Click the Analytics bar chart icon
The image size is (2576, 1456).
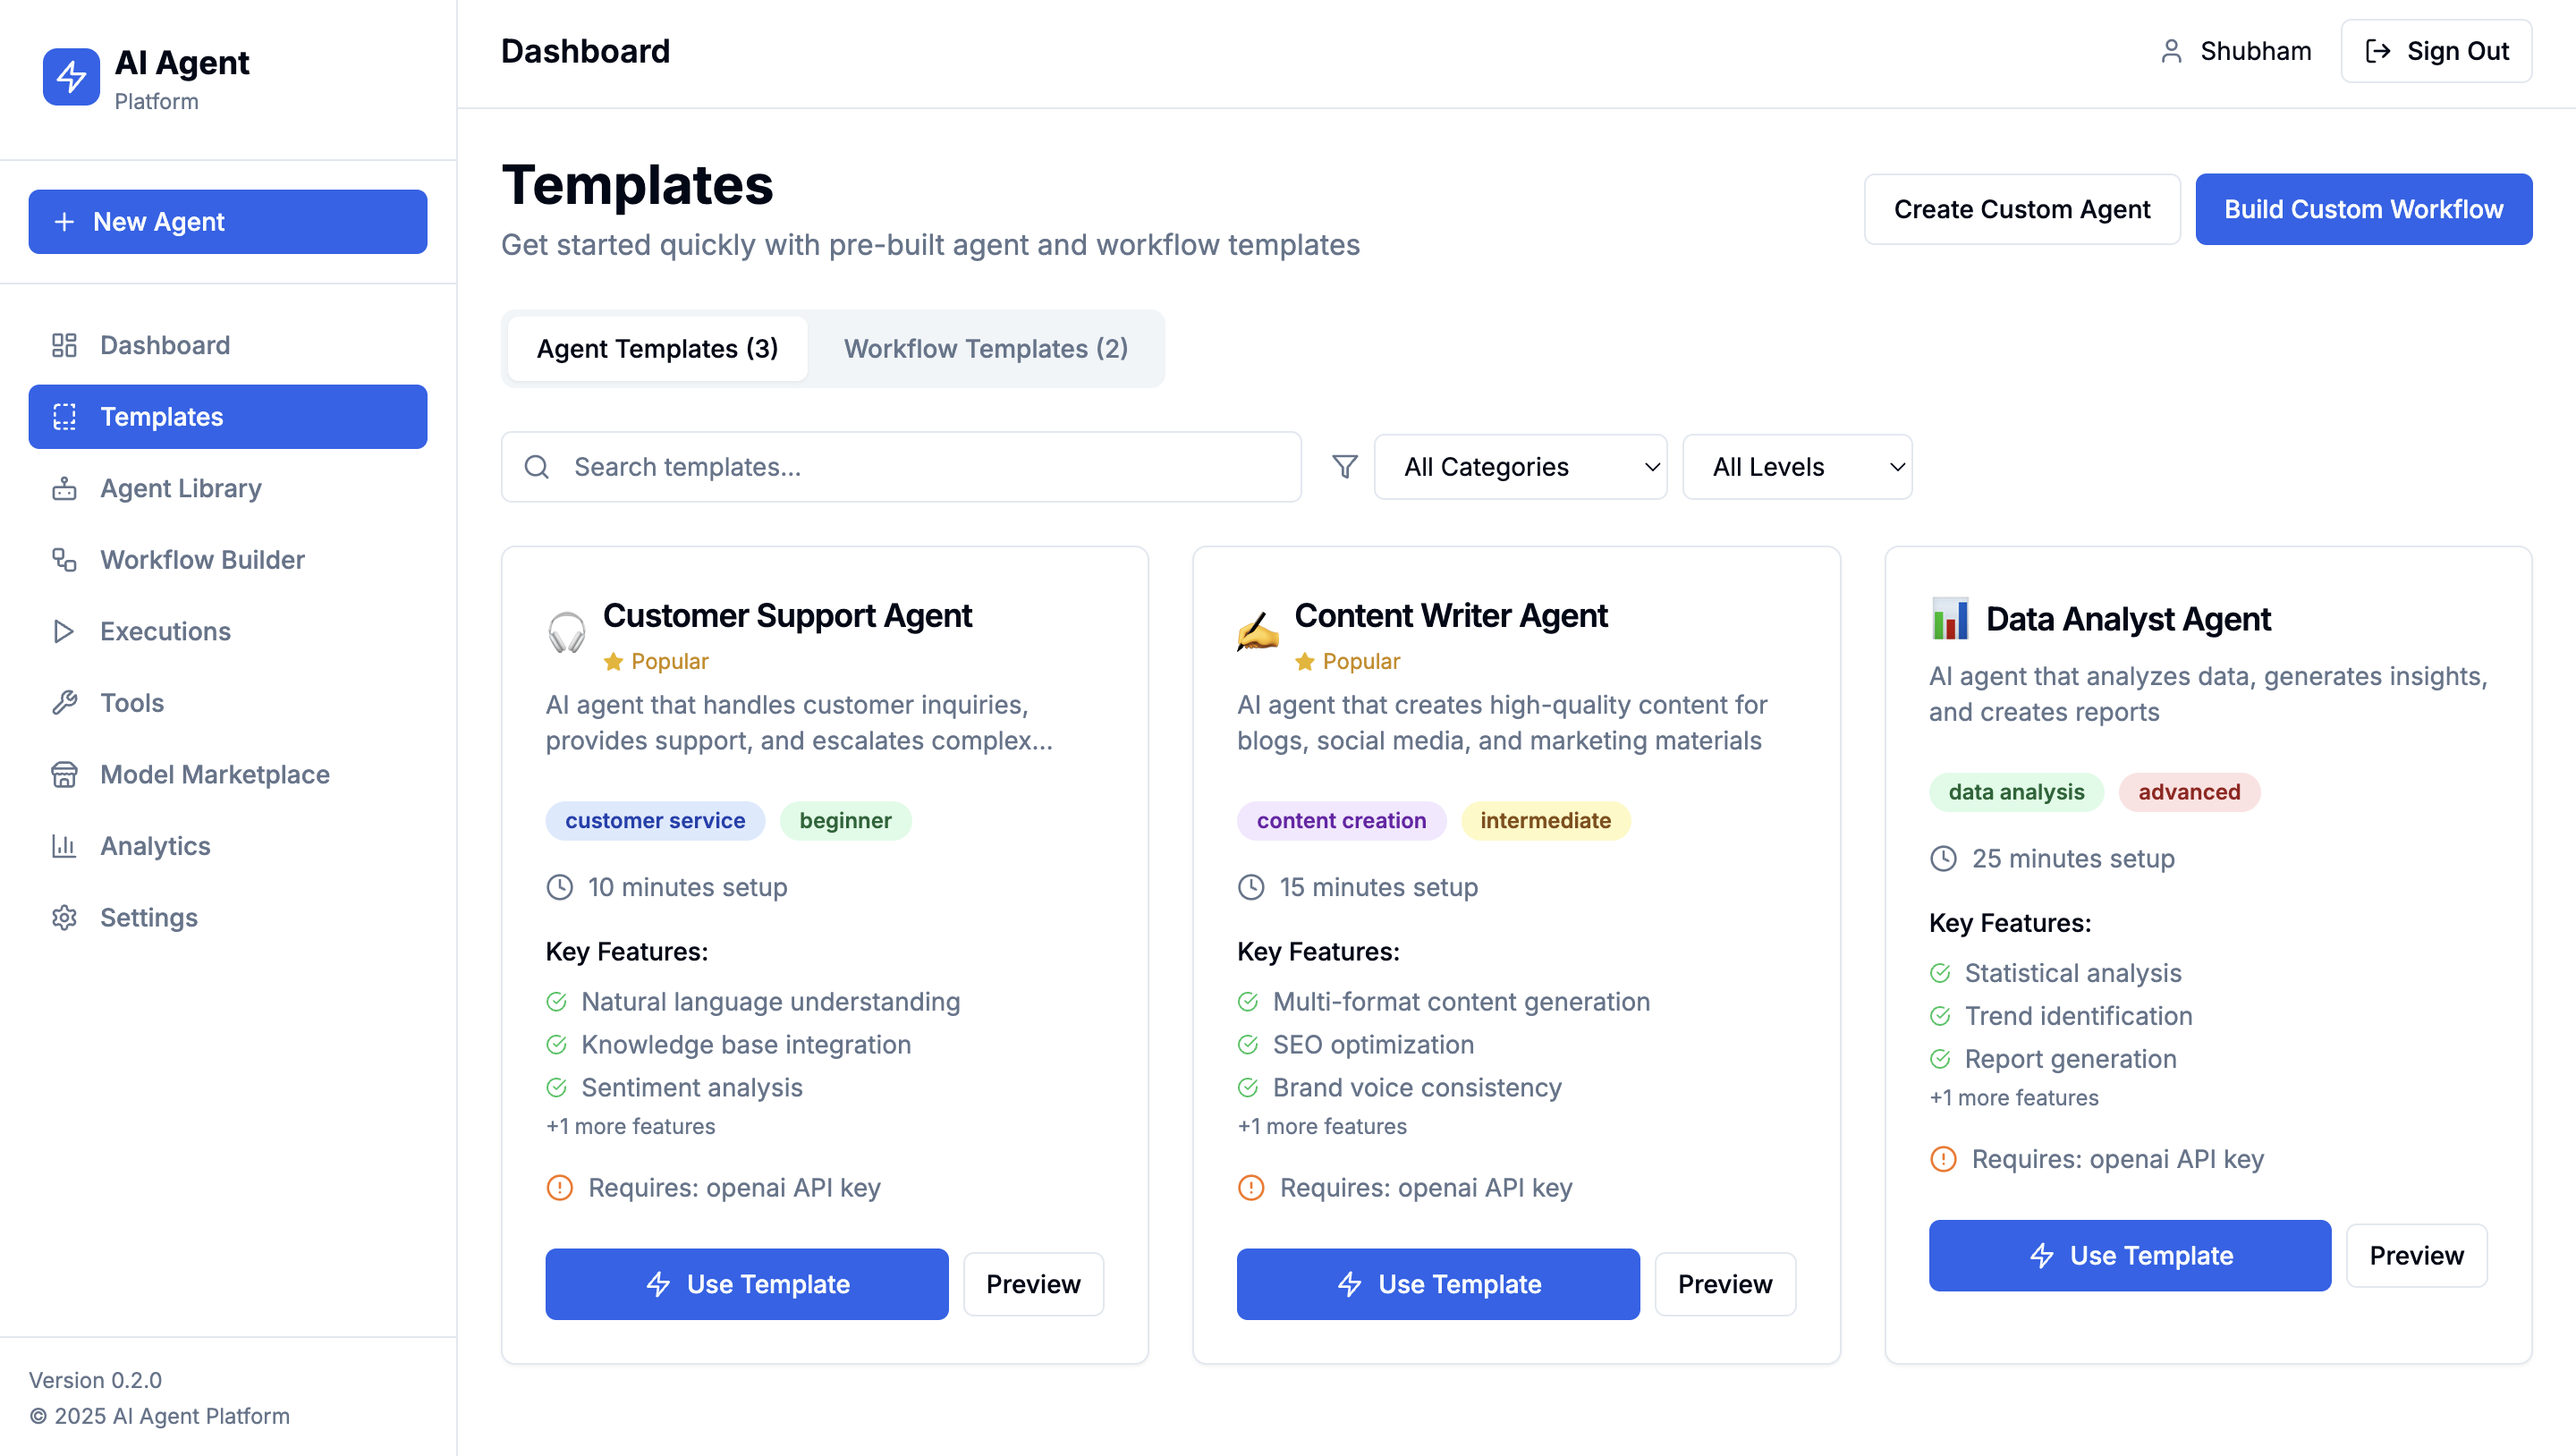(x=64, y=846)
